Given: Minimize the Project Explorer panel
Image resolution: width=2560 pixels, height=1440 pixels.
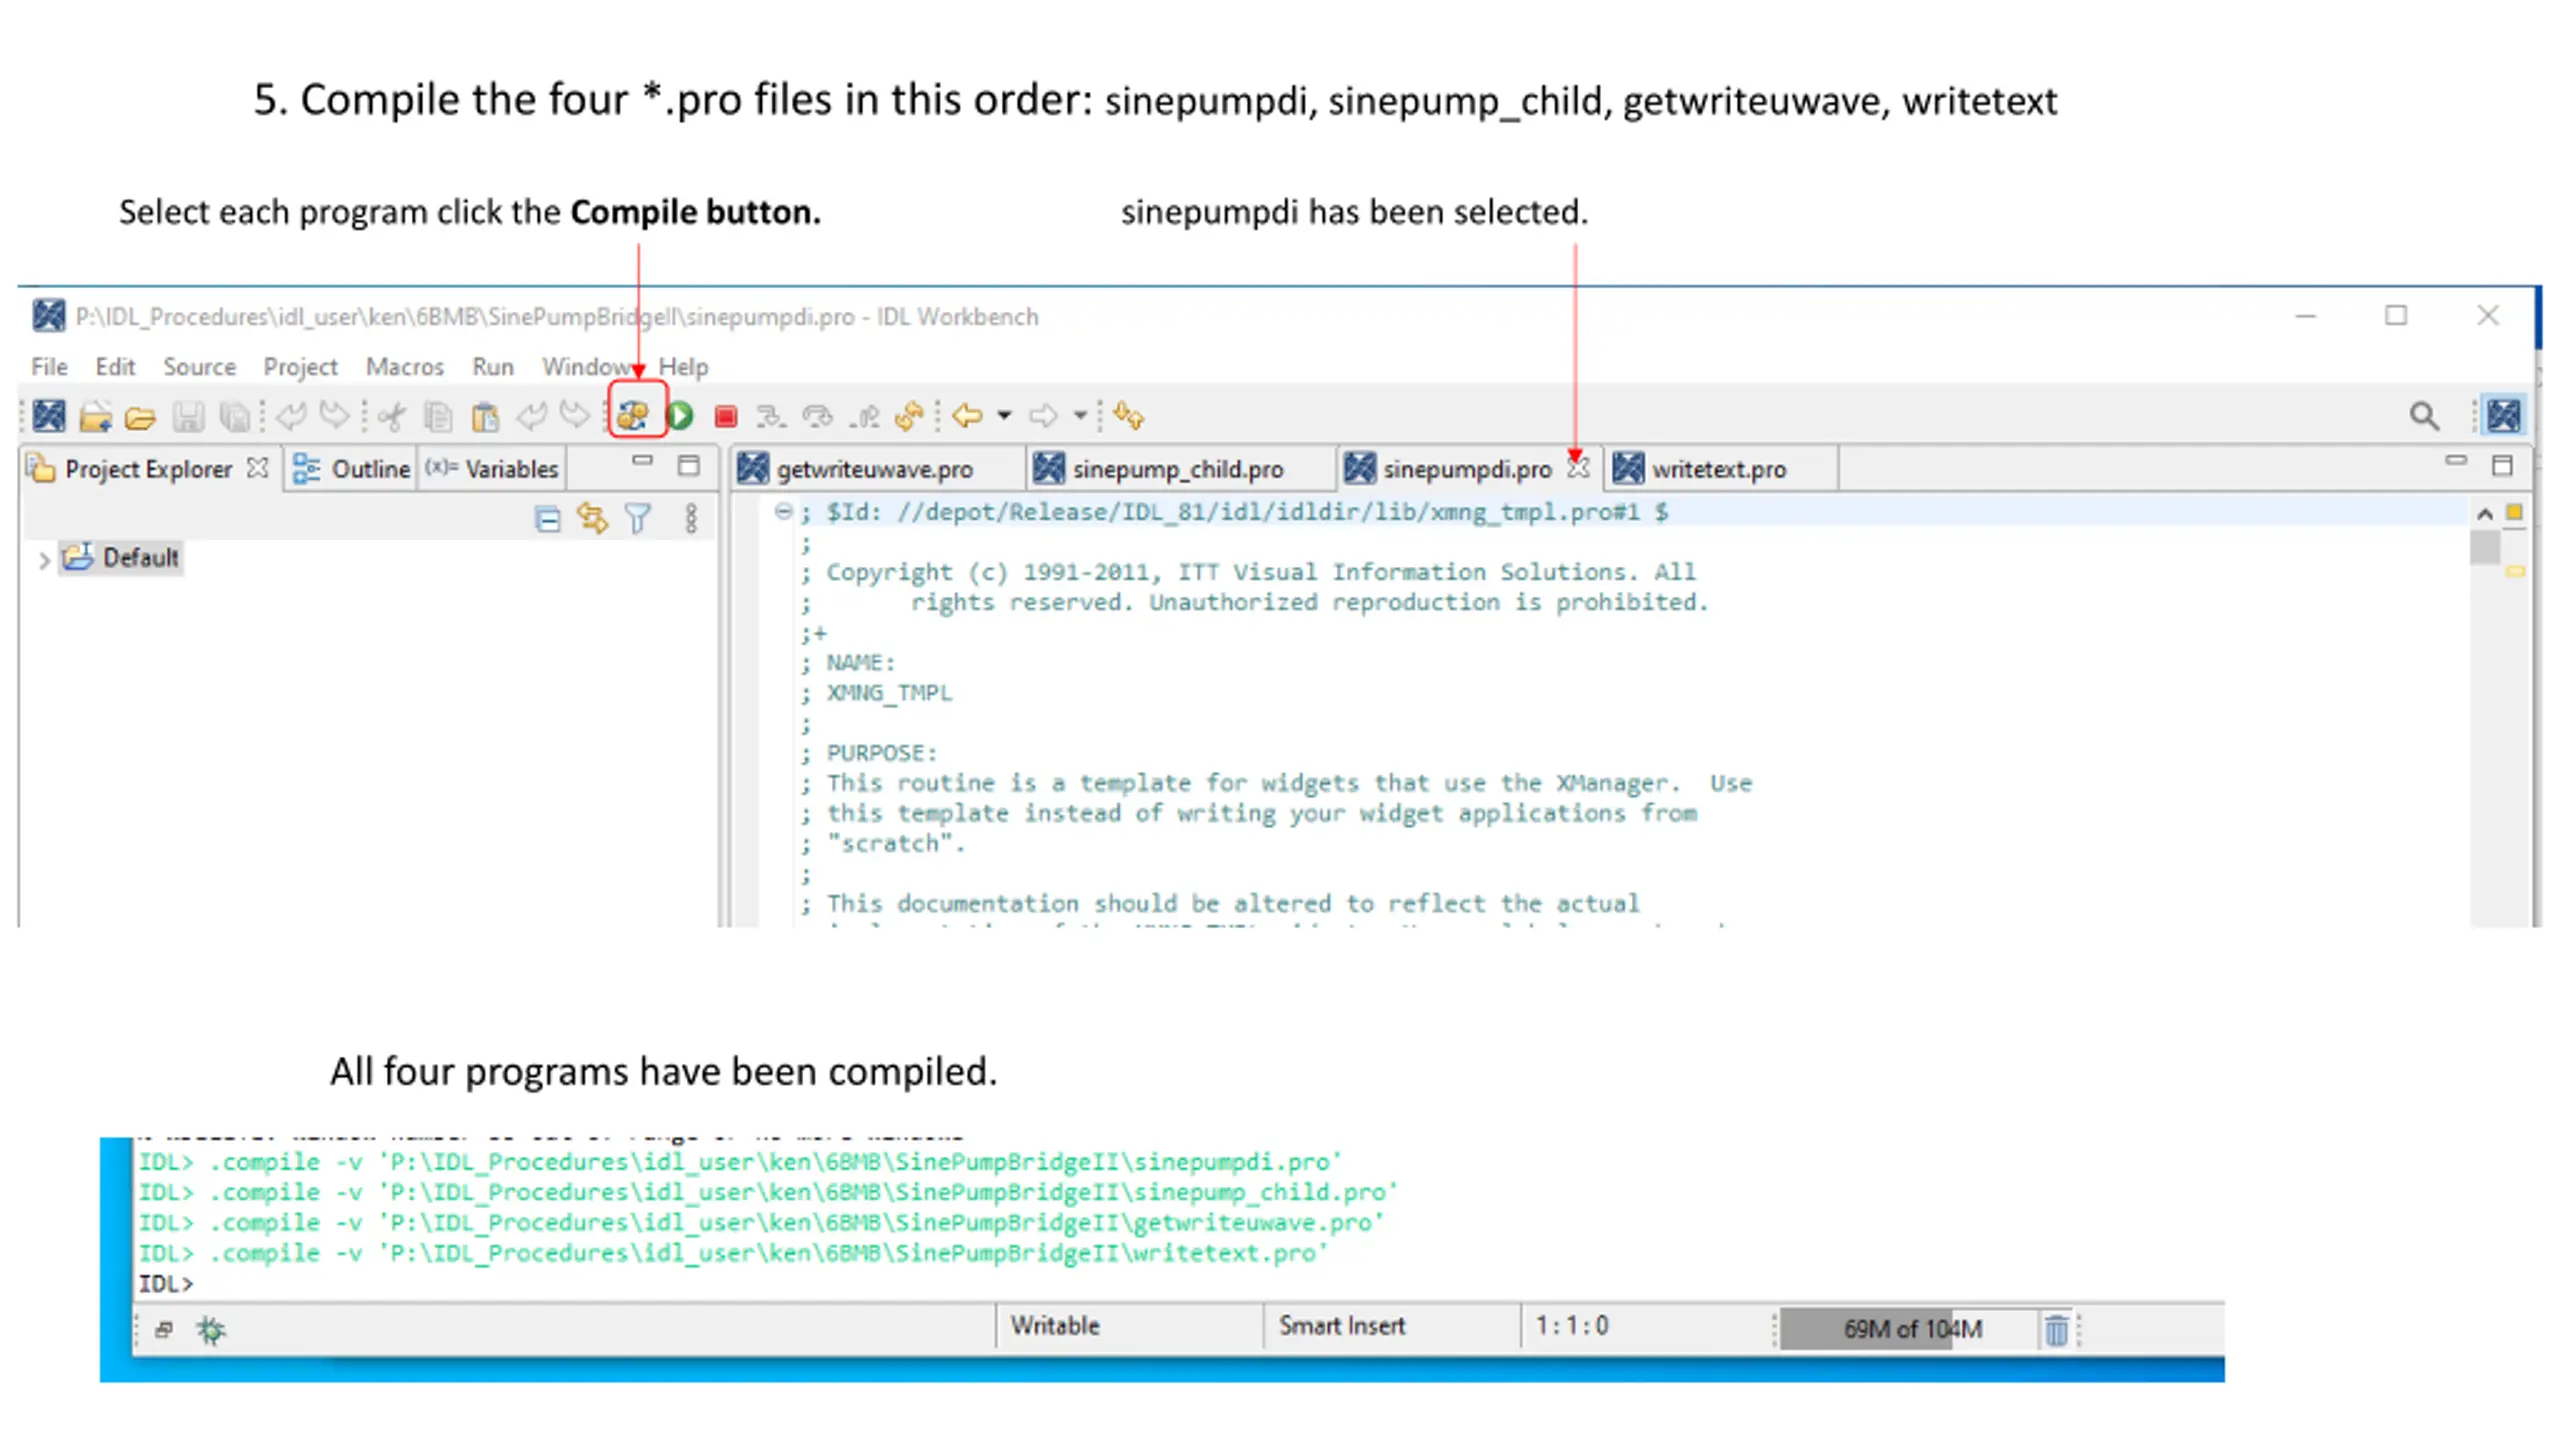Looking at the screenshot, I should [x=642, y=461].
